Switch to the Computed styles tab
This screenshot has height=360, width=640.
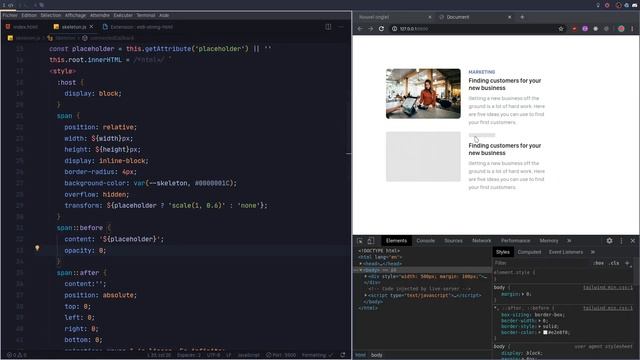point(529,252)
